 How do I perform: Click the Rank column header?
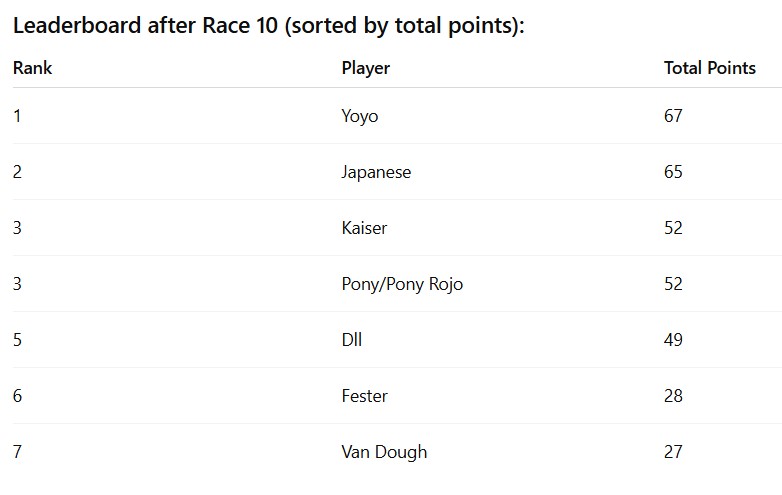tap(32, 68)
